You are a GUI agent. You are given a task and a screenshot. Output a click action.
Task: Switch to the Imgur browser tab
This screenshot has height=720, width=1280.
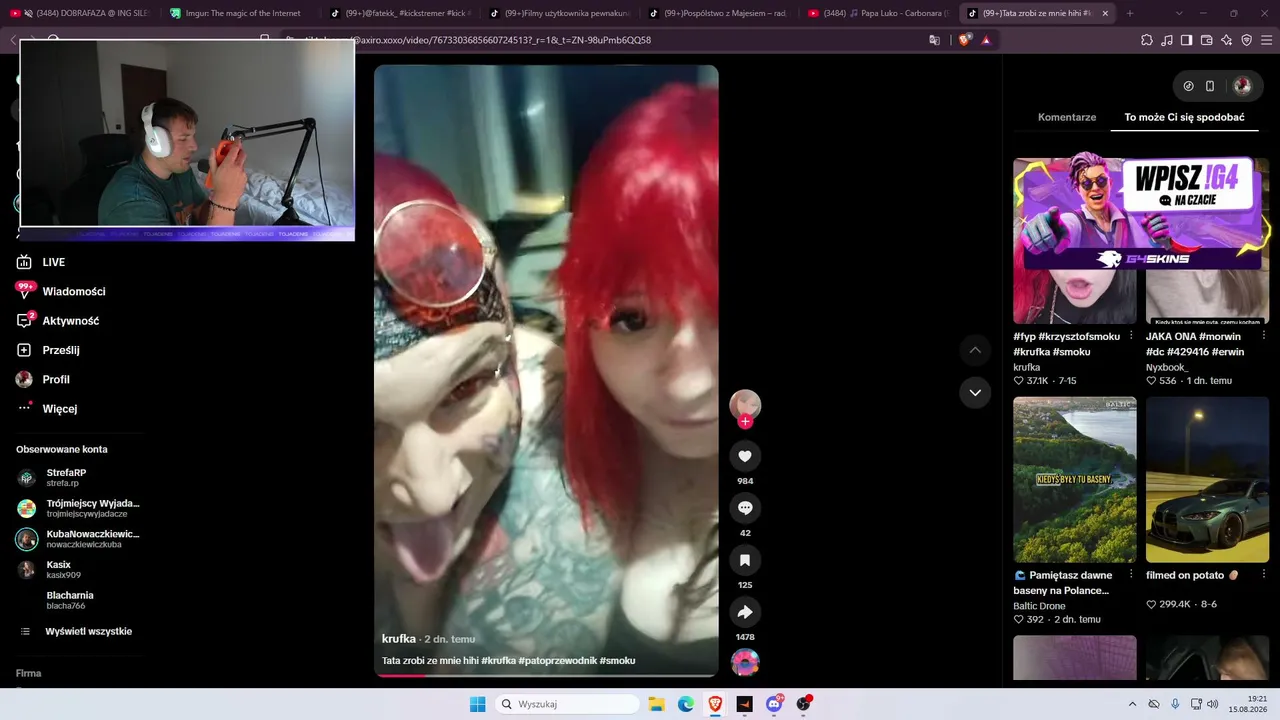point(240,13)
